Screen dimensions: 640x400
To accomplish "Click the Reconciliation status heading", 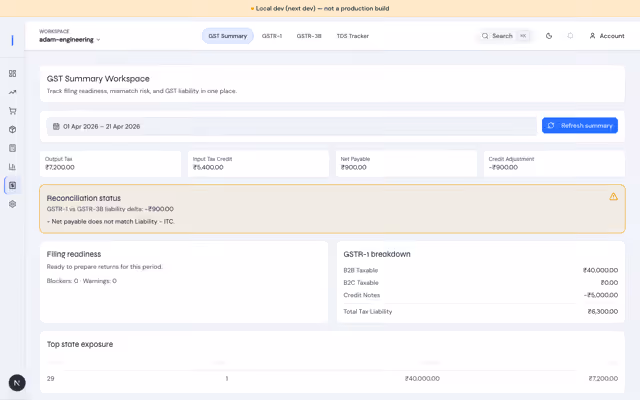I will pos(84,198).
